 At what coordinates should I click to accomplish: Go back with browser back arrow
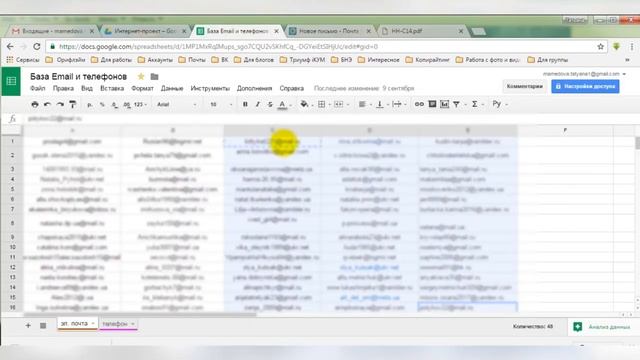[x=10, y=47]
